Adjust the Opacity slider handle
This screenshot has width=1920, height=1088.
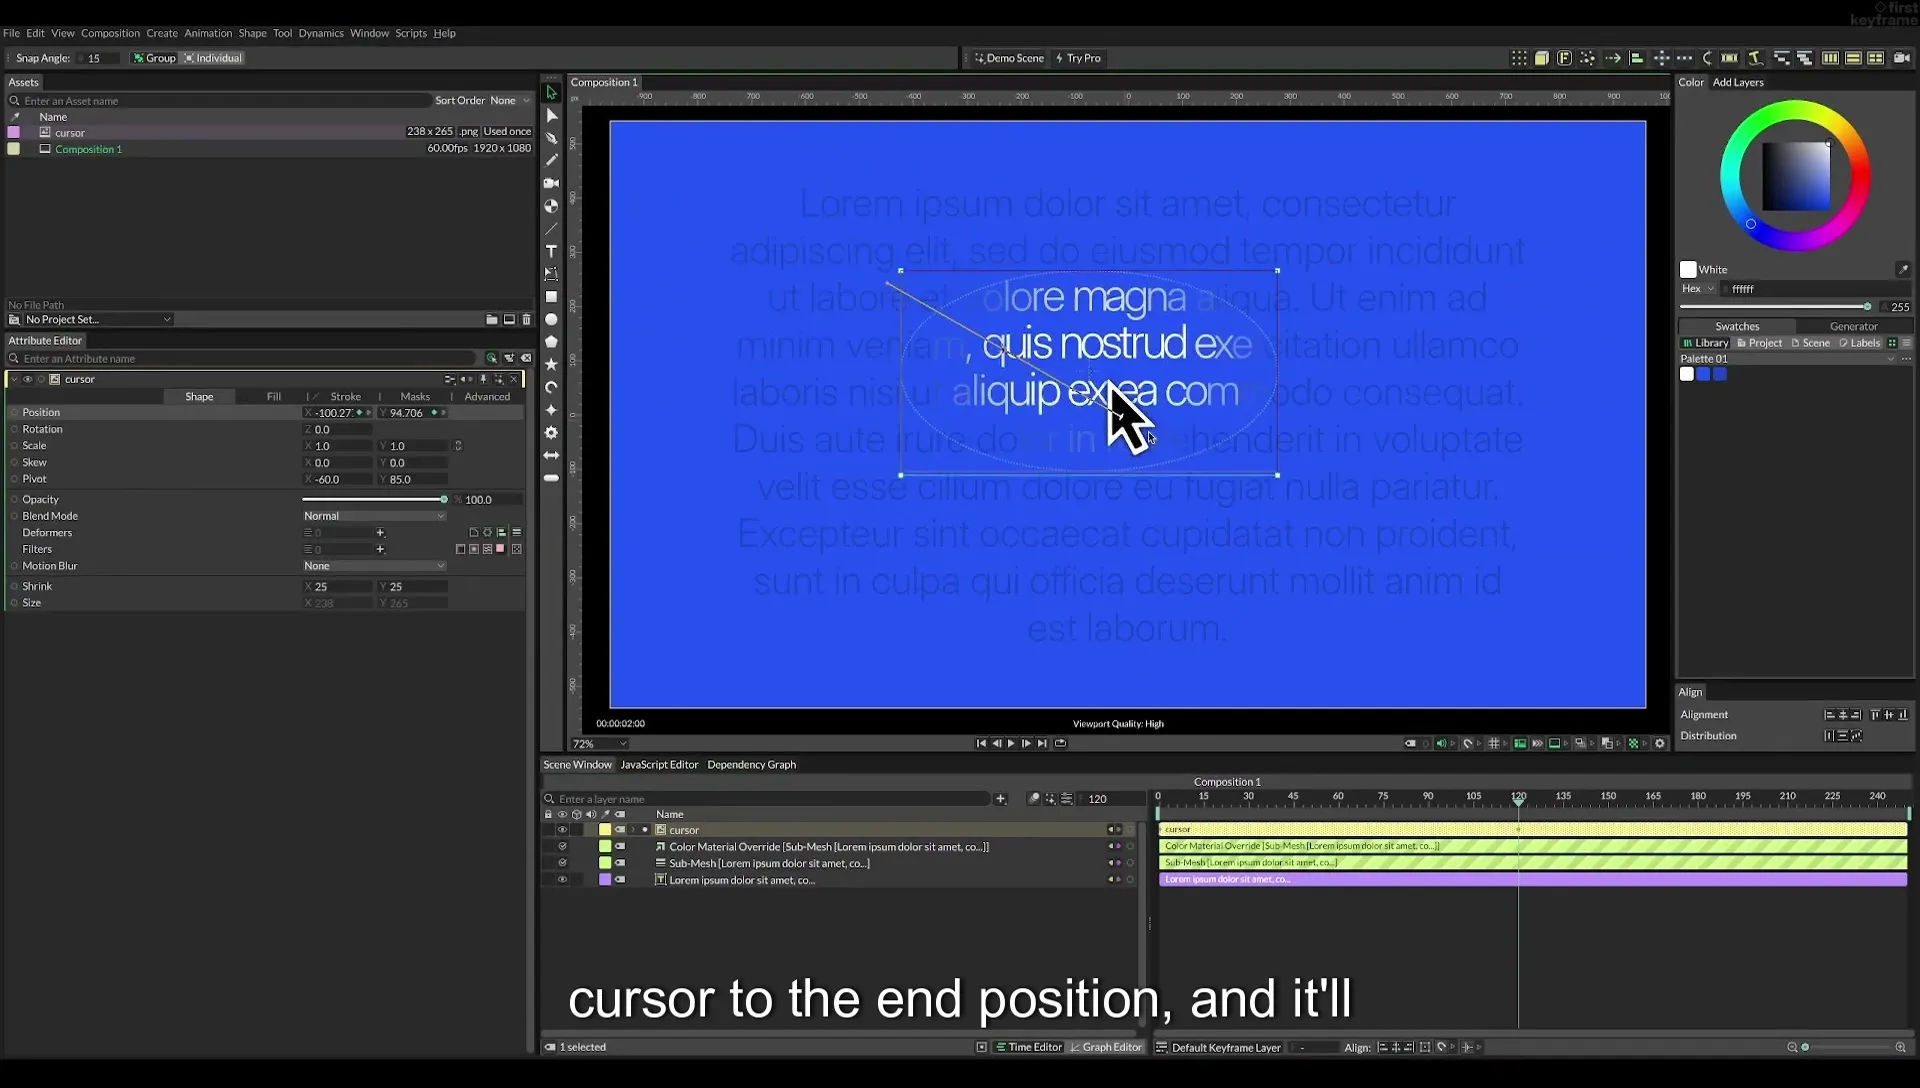(x=444, y=500)
